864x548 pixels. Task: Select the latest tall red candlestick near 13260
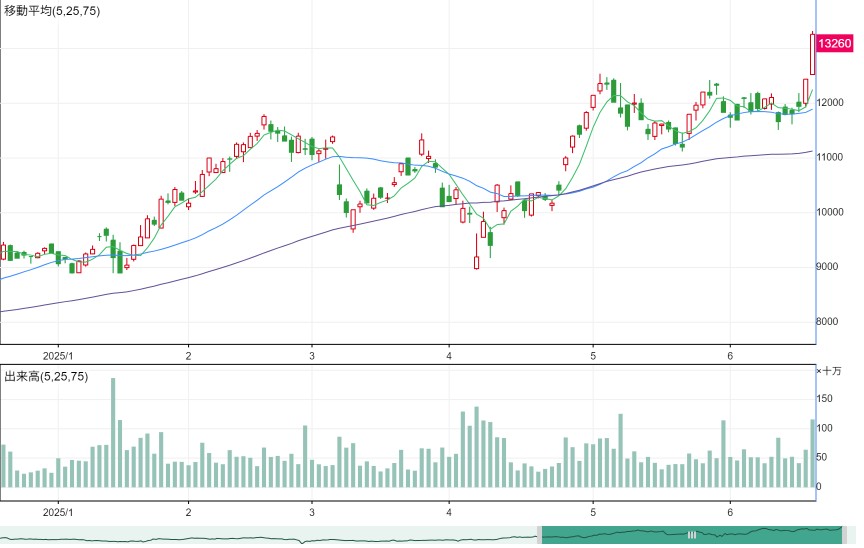pyautogui.click(x=812, y=53)
